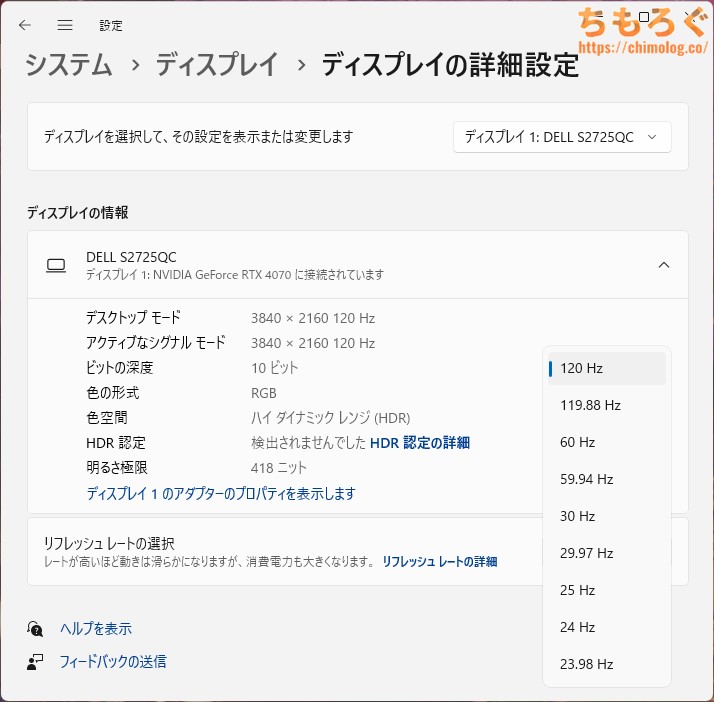Open ディスプレイ 1 adapter properties link
This screenshot has height=702, width=714.
click(x=221, y=493)
